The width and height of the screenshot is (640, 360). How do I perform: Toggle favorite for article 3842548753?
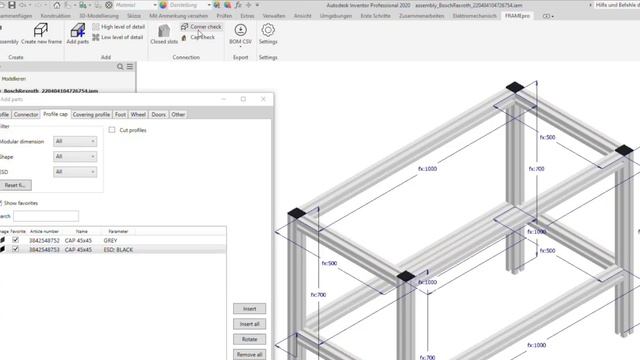(x=16, y=249)
